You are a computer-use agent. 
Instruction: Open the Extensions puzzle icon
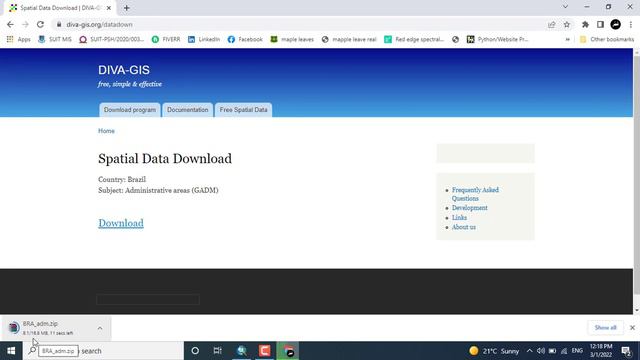point(585,24)
